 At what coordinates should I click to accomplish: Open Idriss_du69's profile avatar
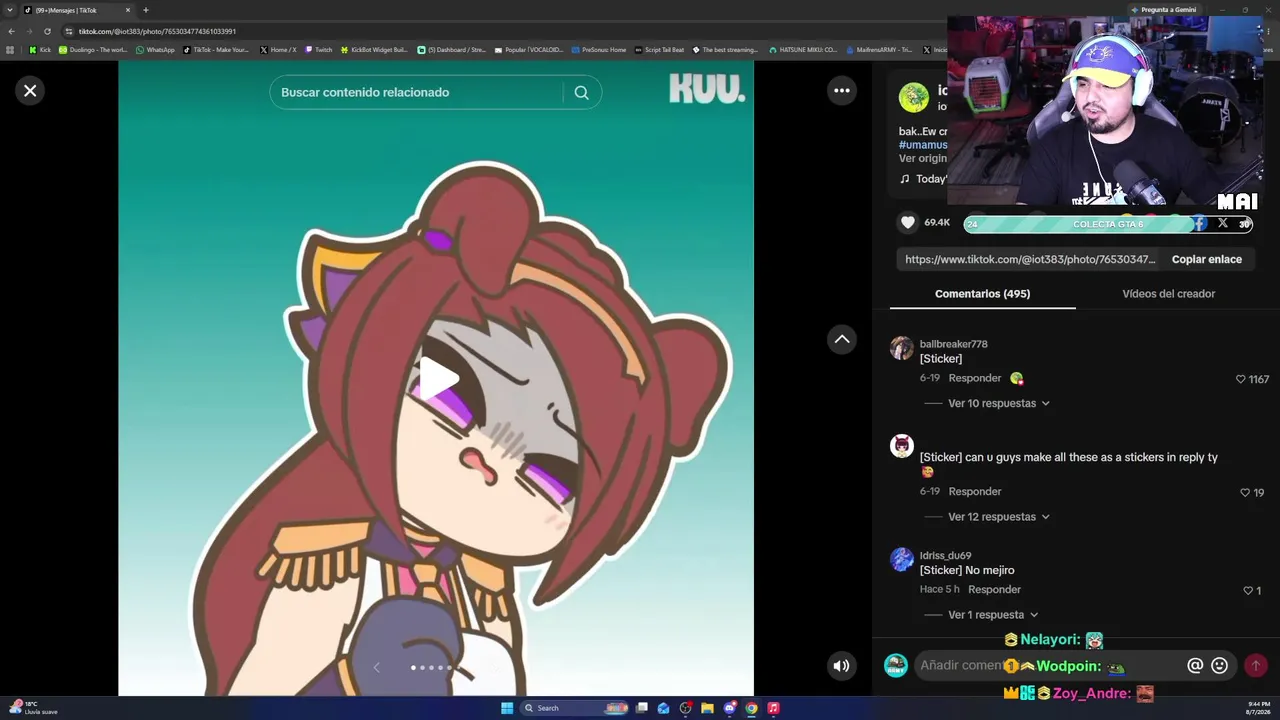(902, 559)
